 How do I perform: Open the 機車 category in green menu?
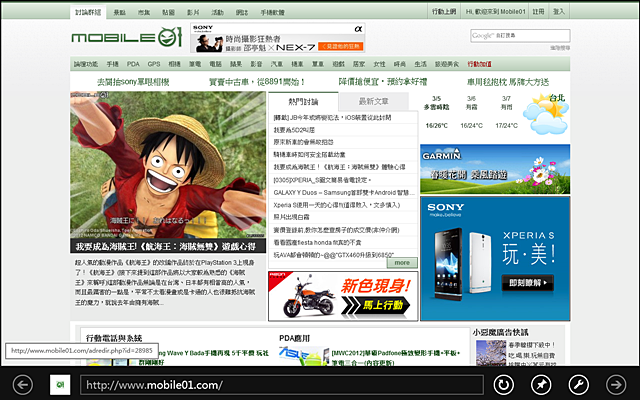click(297, 64)
